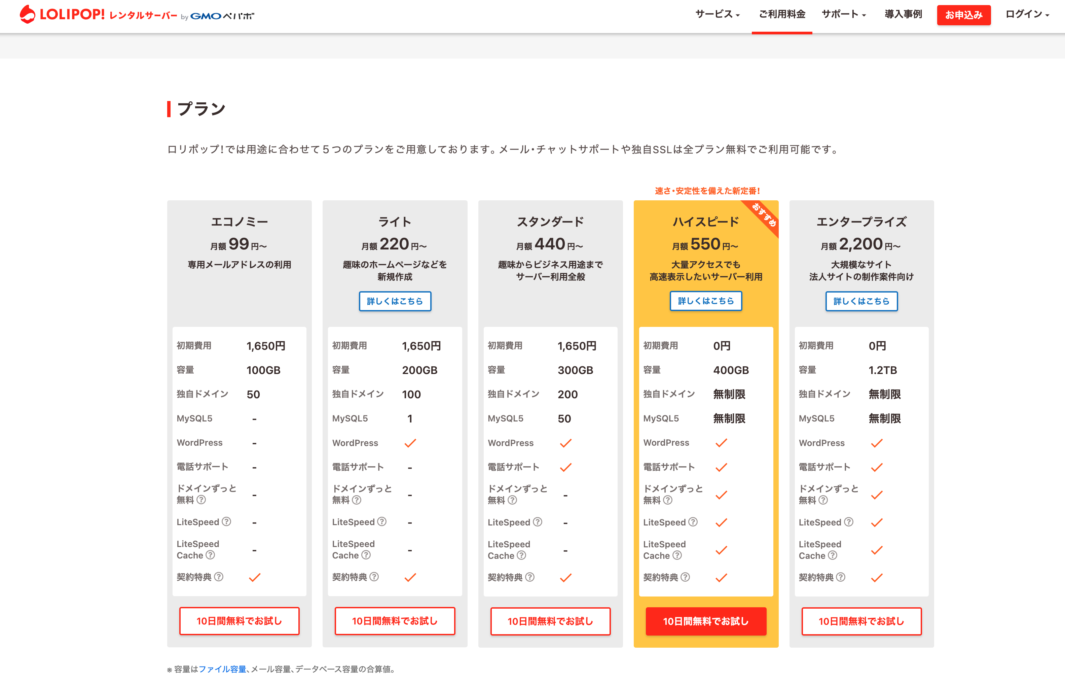Select the ご利用料金 nav item
The image size is (1065, 678).
(x=781, y=15)
